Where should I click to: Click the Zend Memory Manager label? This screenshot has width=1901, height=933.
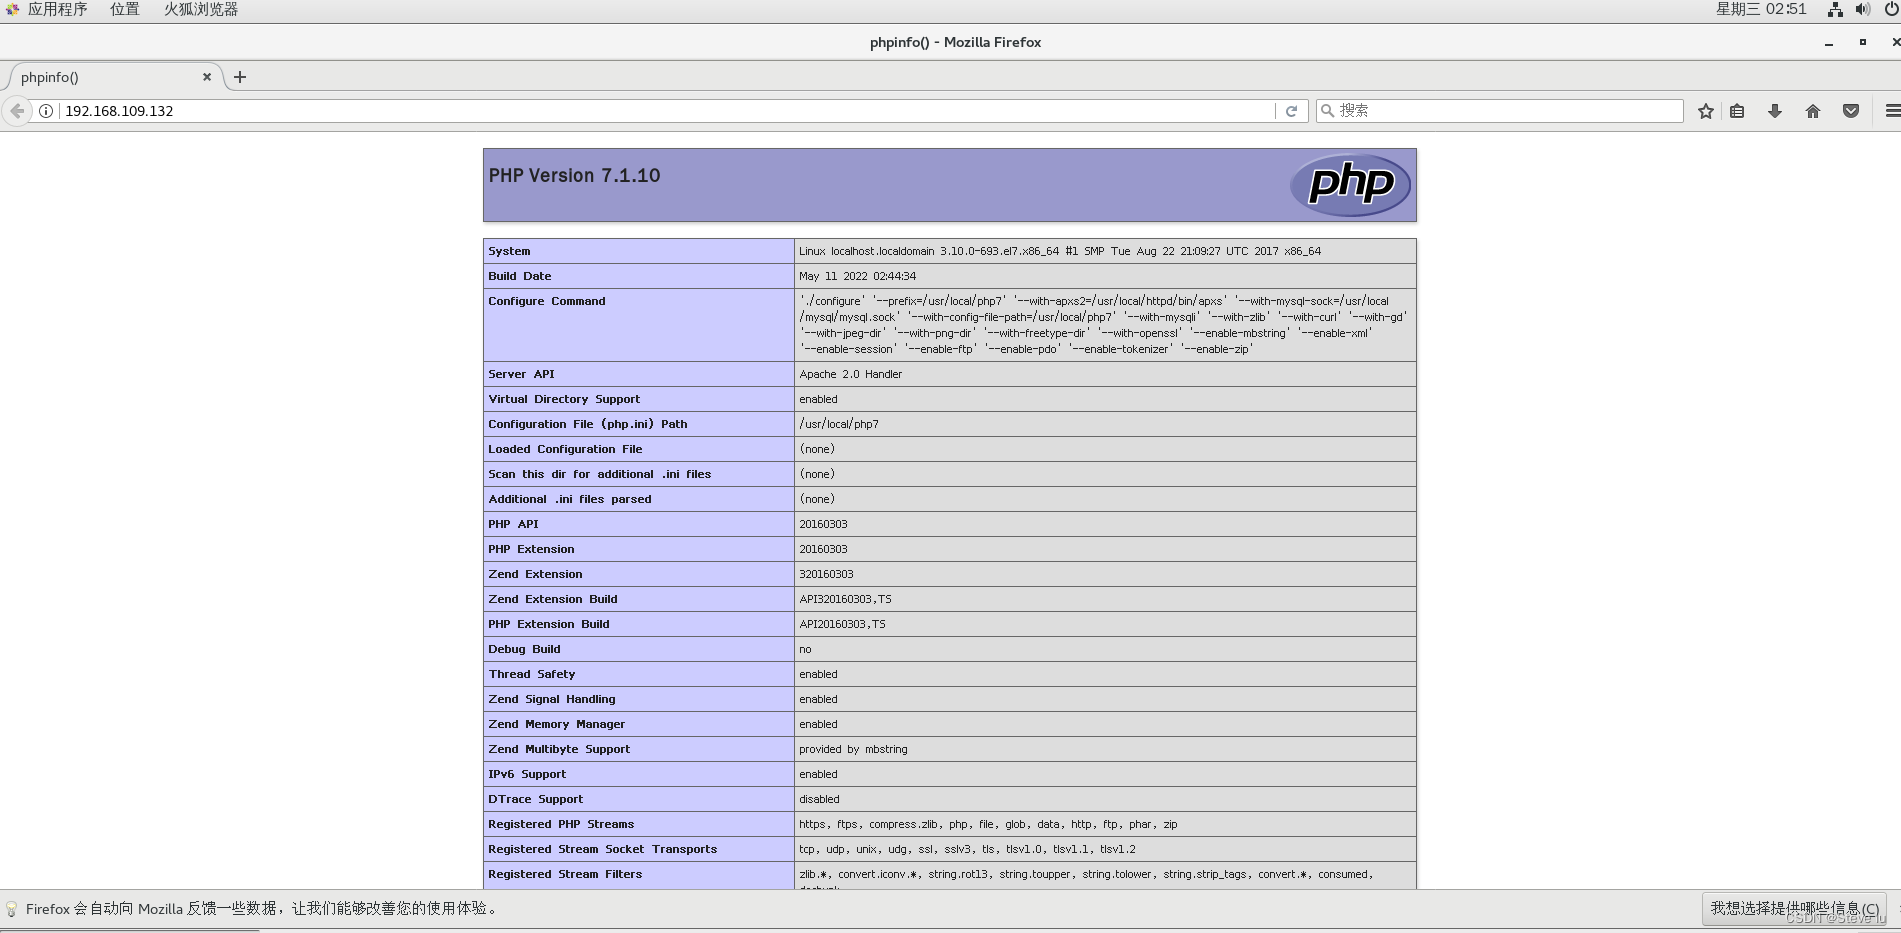[556, 724]
